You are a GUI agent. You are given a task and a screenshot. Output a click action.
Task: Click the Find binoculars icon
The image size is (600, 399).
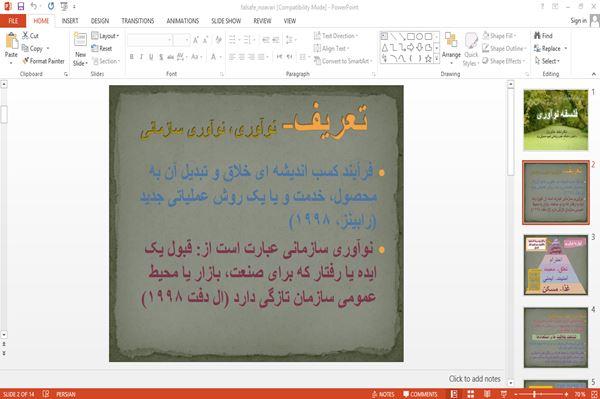click(x=538, y=36)
